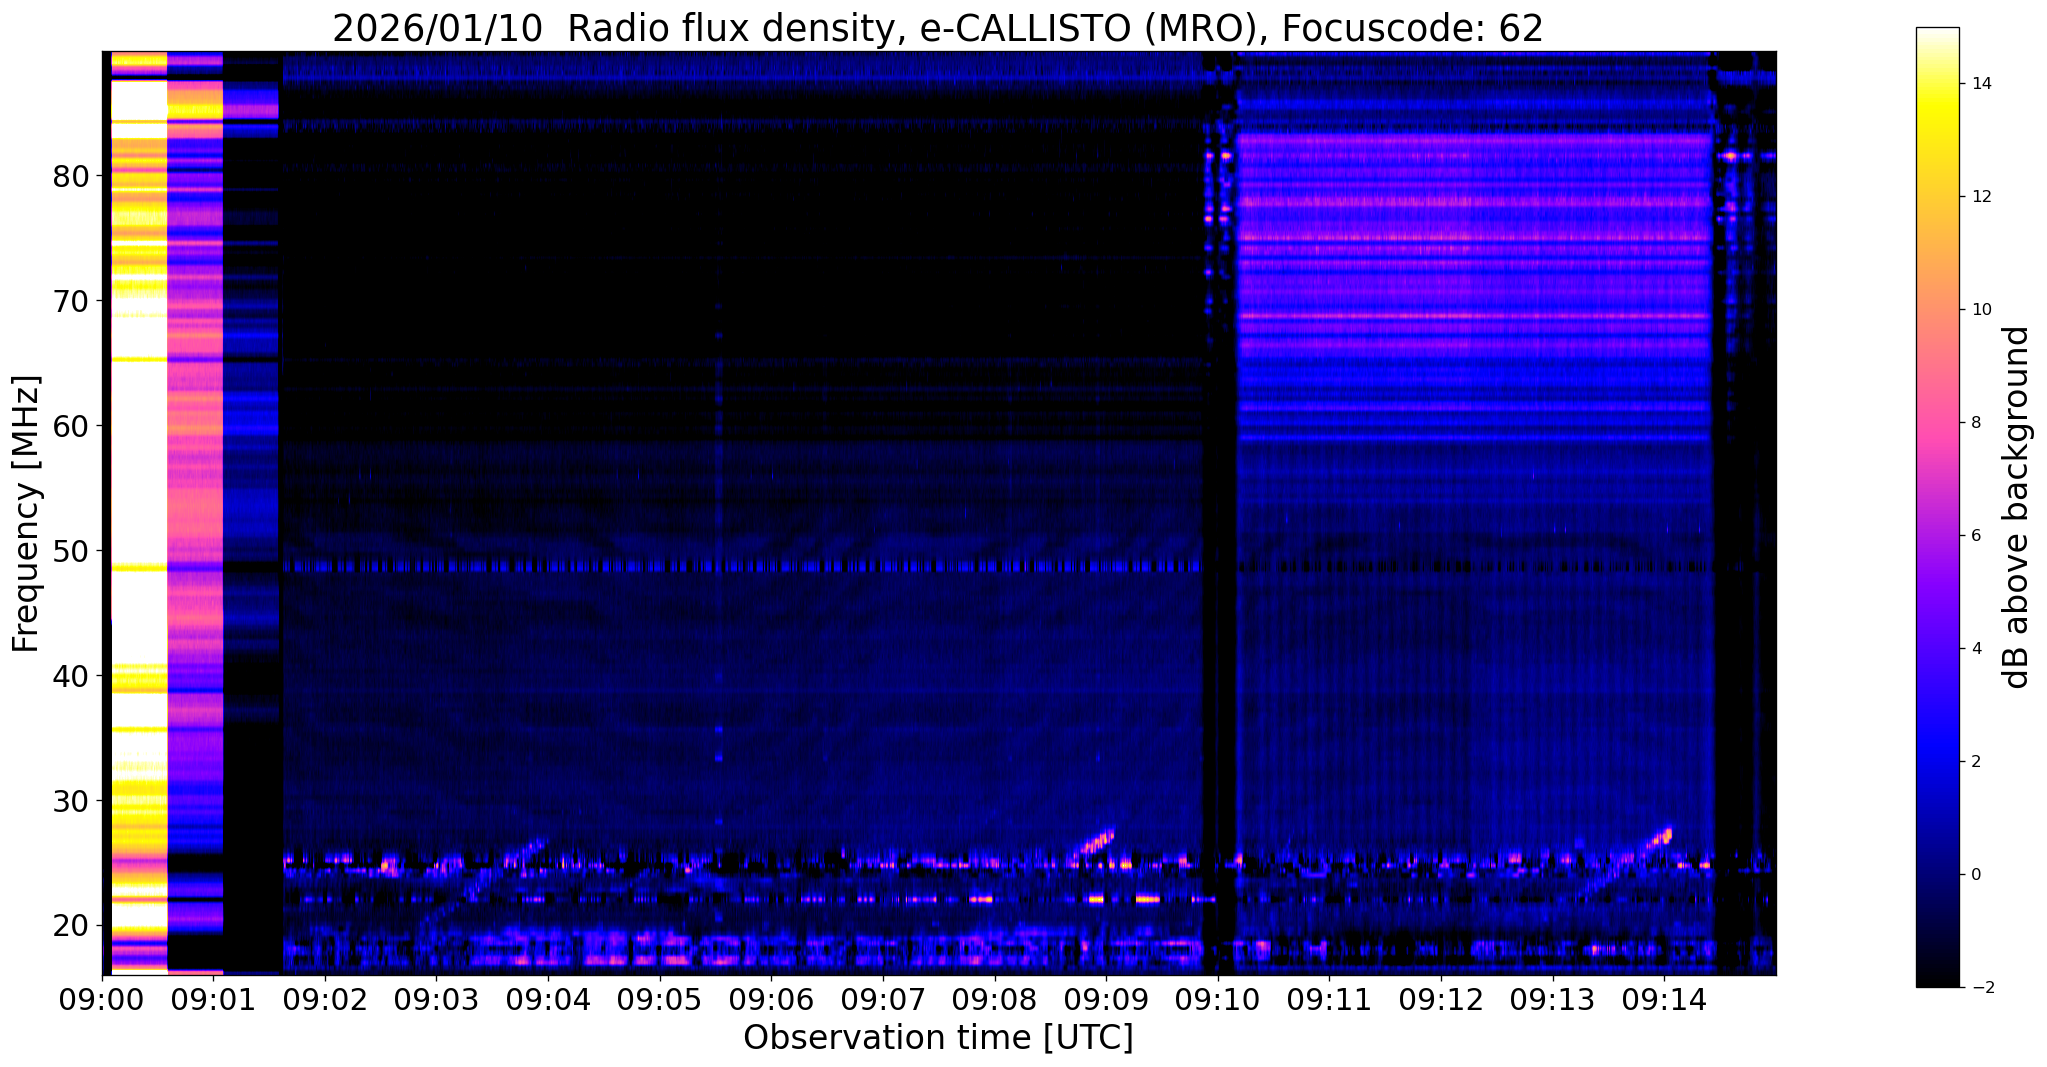Click the 40 MHz frequency tick label

coord(71,676)
